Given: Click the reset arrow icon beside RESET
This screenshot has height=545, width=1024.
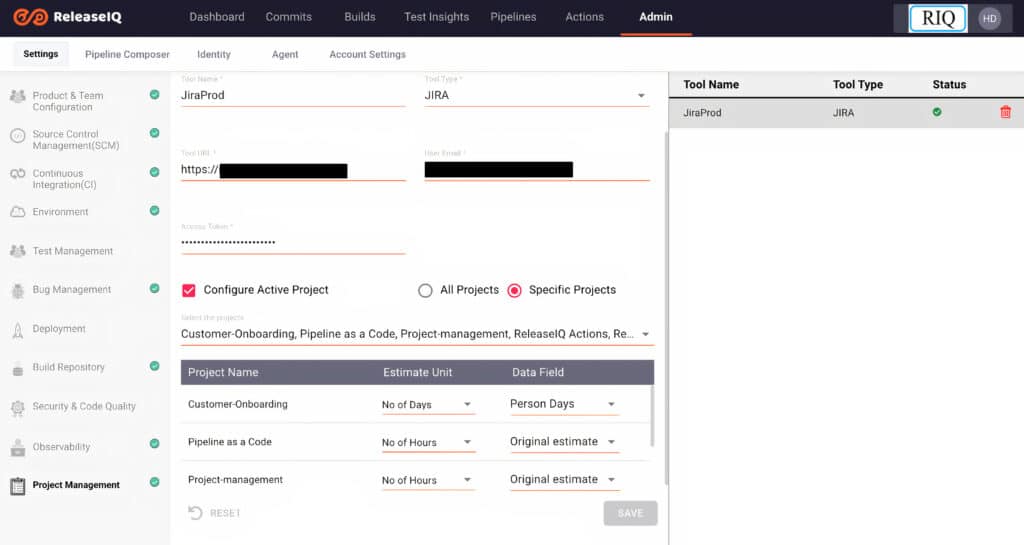Looking at the screenshot, I should pyautogui.click(x=195, y=513).
